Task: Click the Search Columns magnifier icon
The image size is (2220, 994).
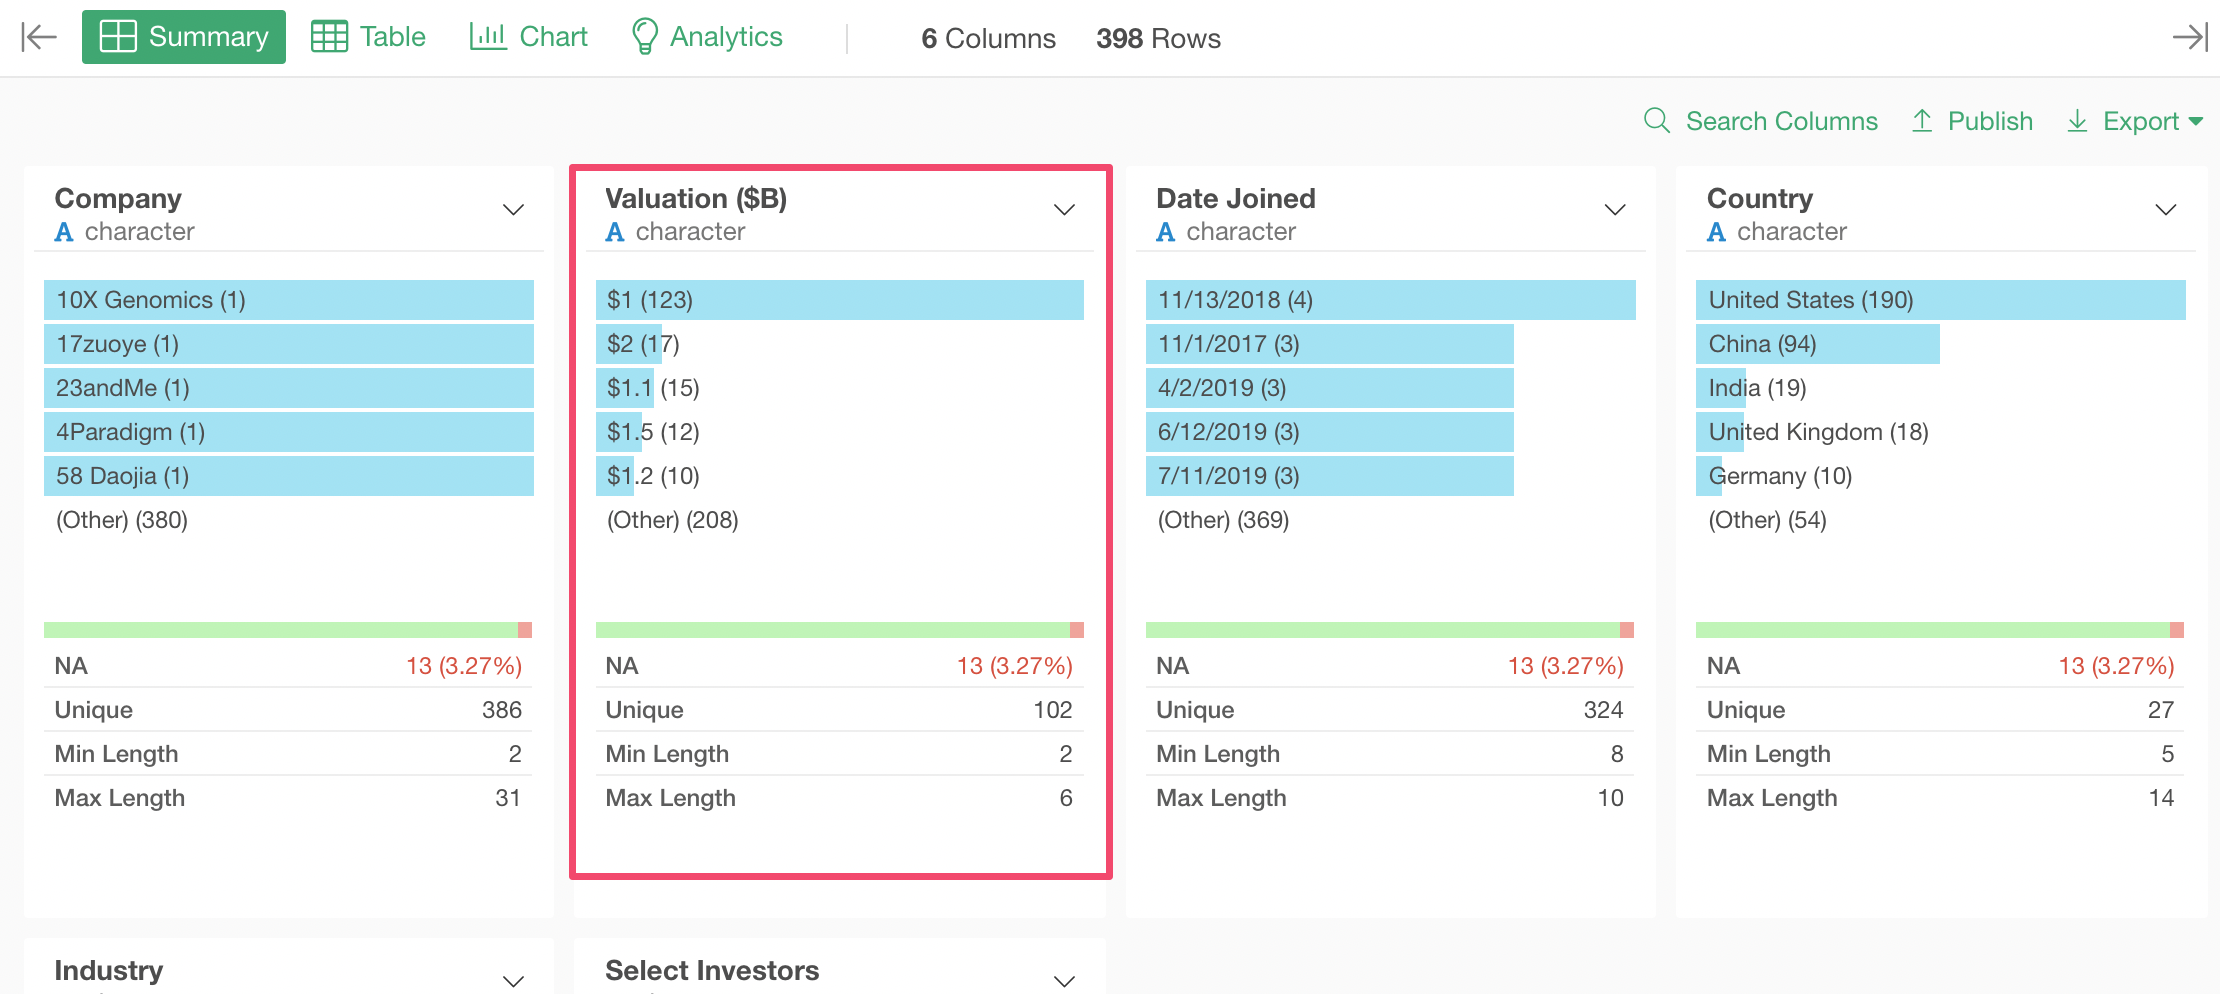Action: (1656, 121)
